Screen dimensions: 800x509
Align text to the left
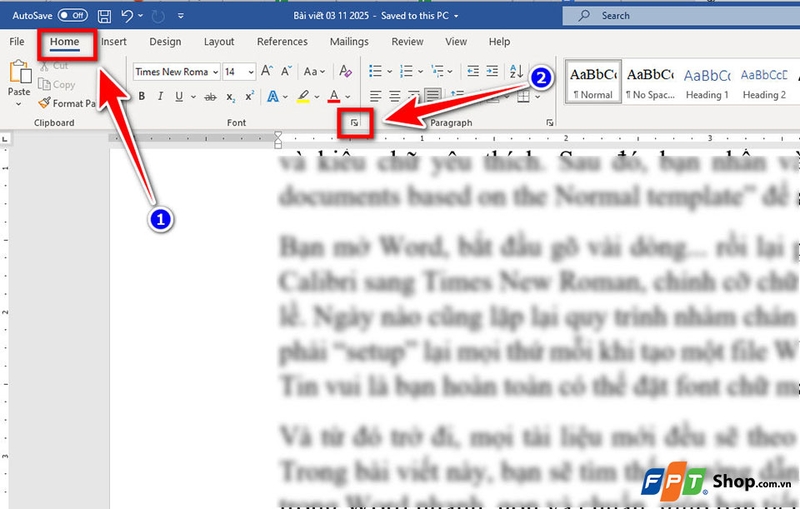[x=376, y=96]
